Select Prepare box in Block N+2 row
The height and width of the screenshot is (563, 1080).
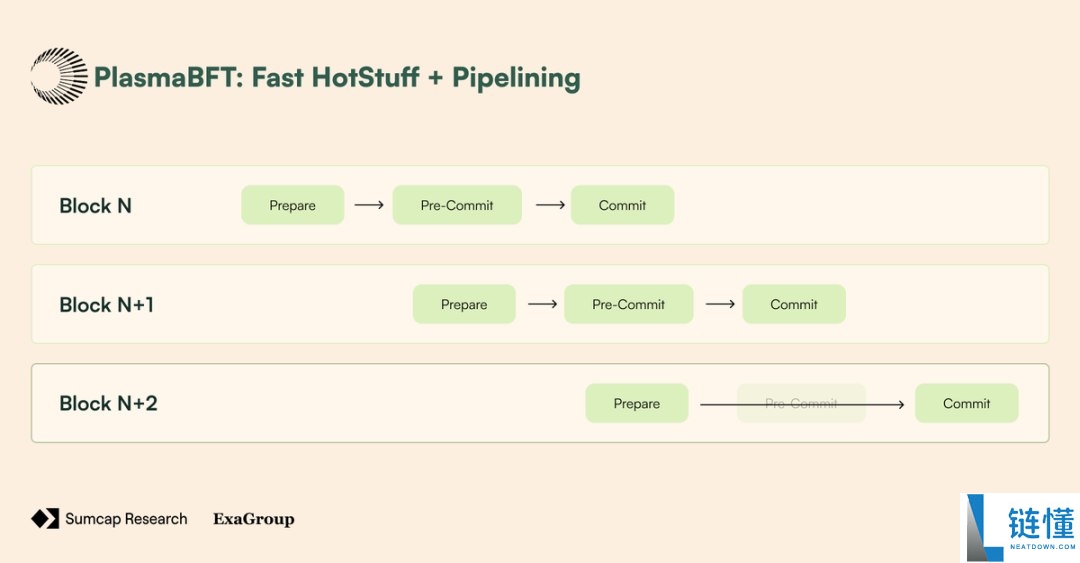(x=637, y=403)
